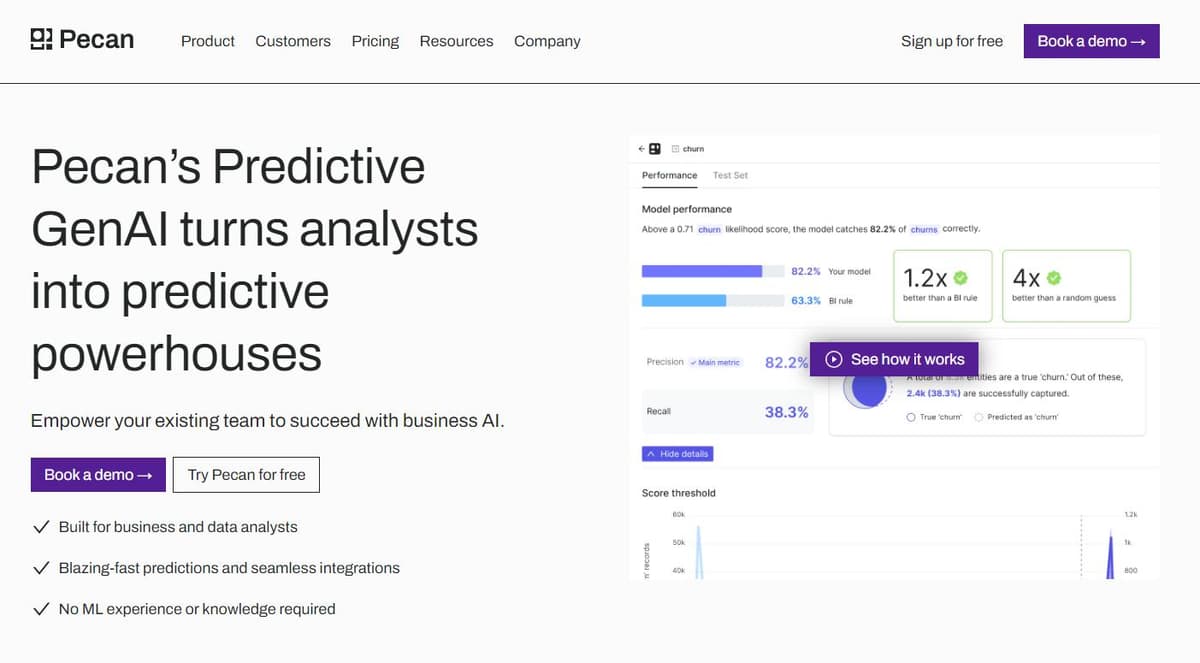This screenshot has height=663, width=1200.
Task: Click green checkmark next to 1.2x
Action: [961, 278]
